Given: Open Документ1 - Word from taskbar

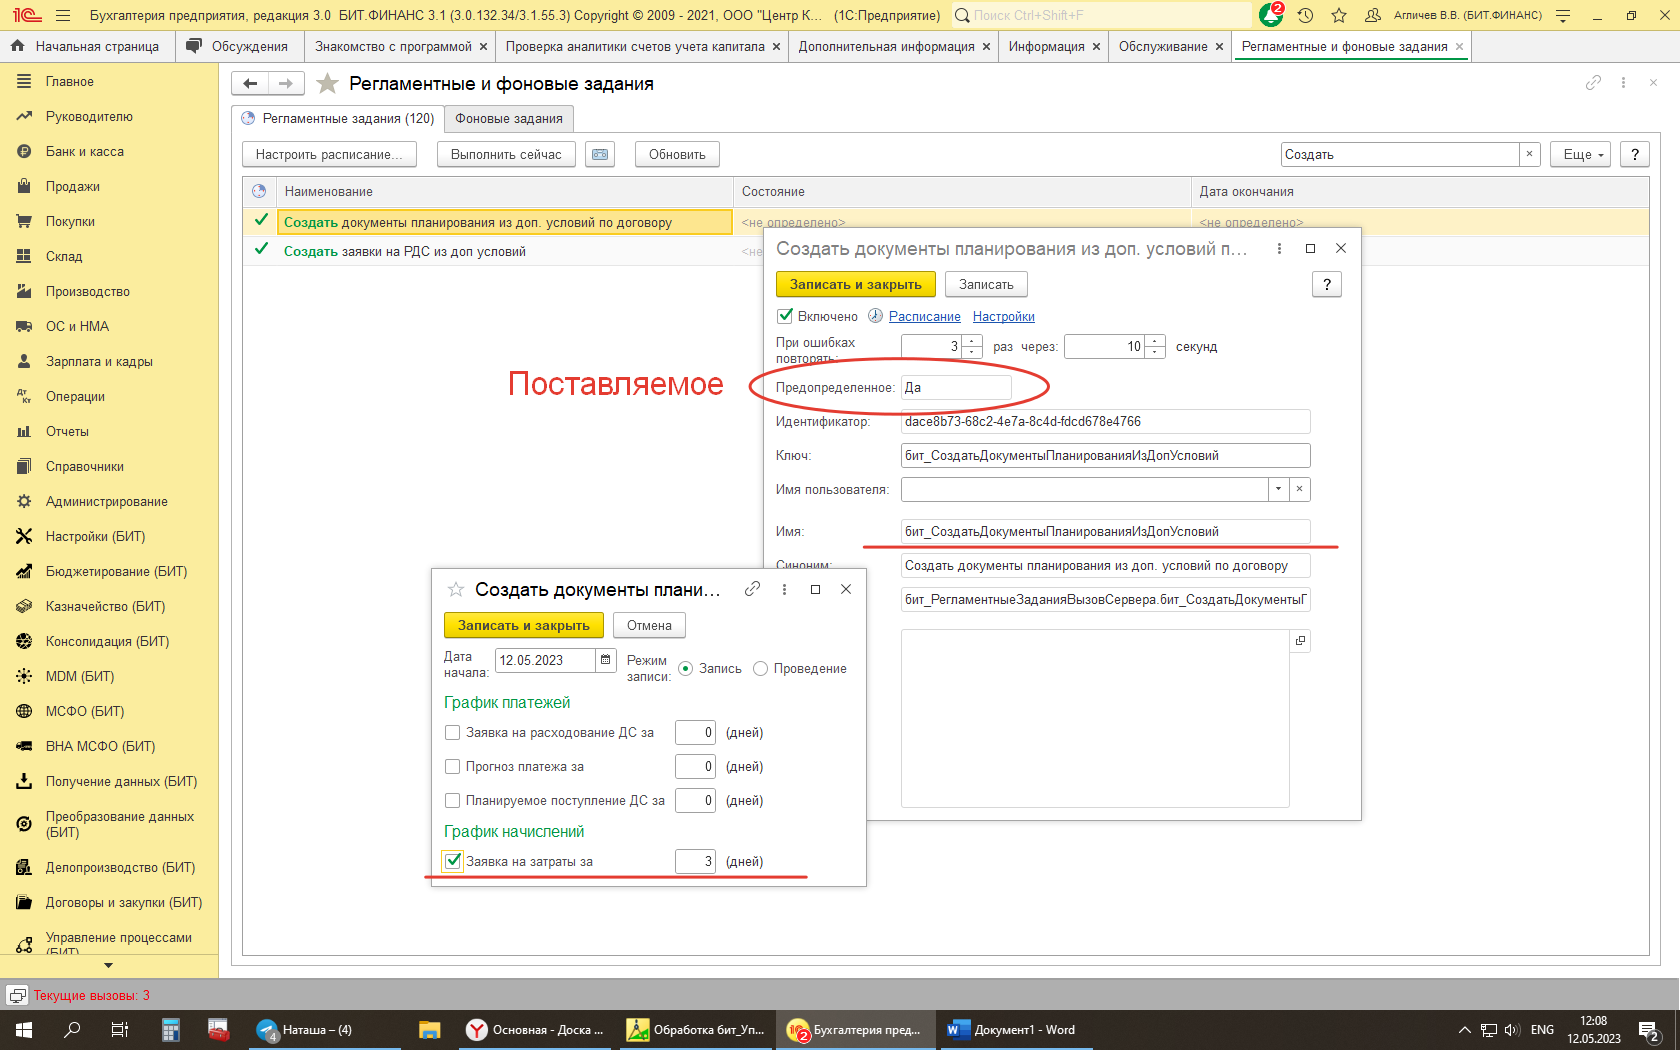Looking at the screenshot, I should (1014, 1030).
